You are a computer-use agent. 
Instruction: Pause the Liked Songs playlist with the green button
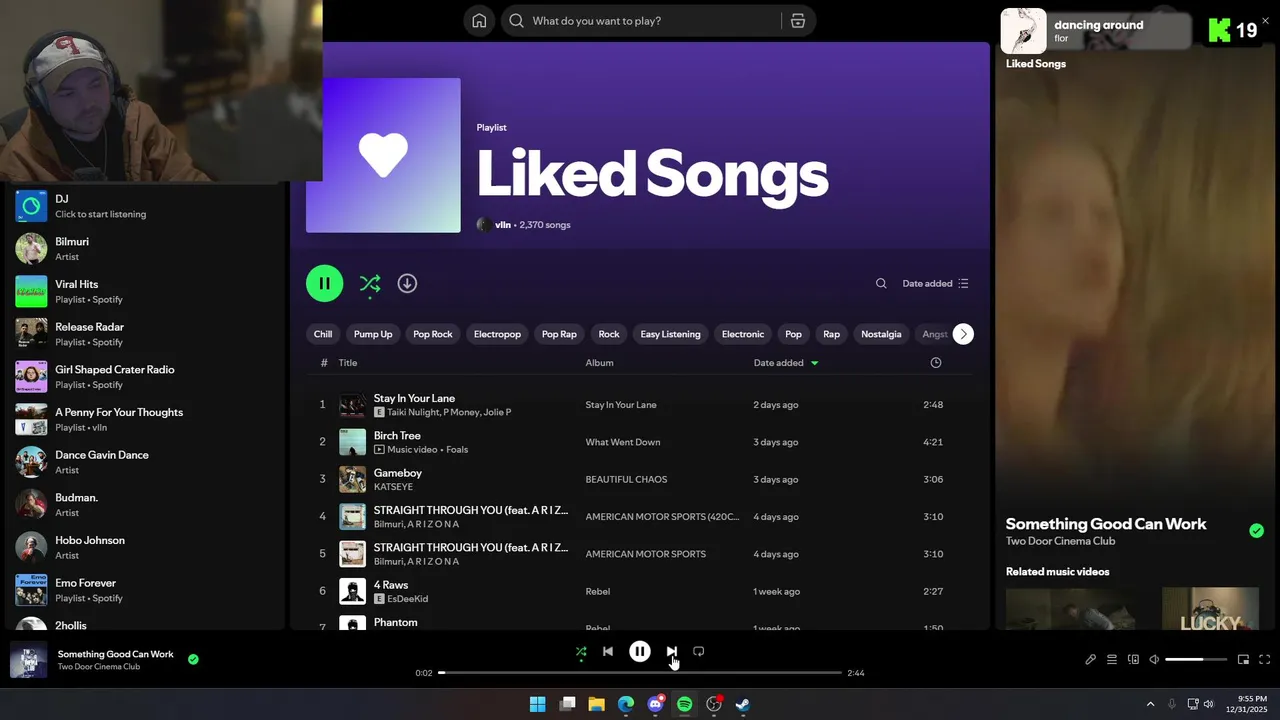(x=324, y=283)
